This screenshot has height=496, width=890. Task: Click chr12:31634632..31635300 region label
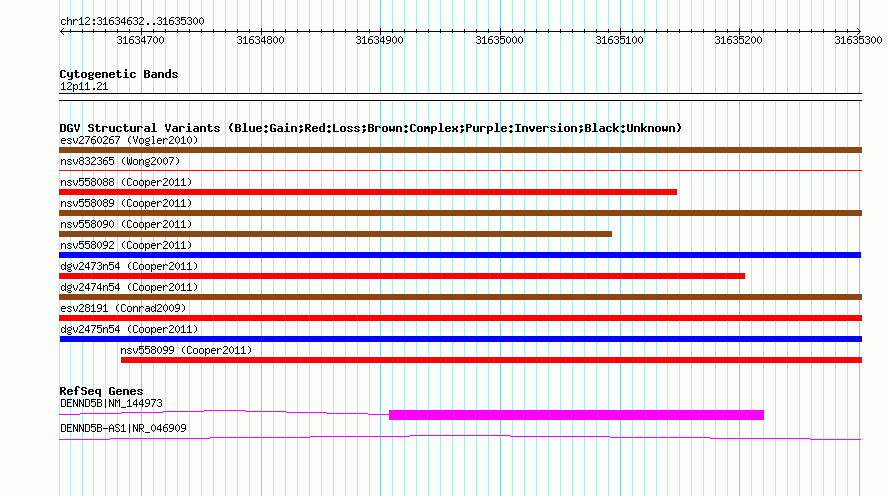pos(132,21)
